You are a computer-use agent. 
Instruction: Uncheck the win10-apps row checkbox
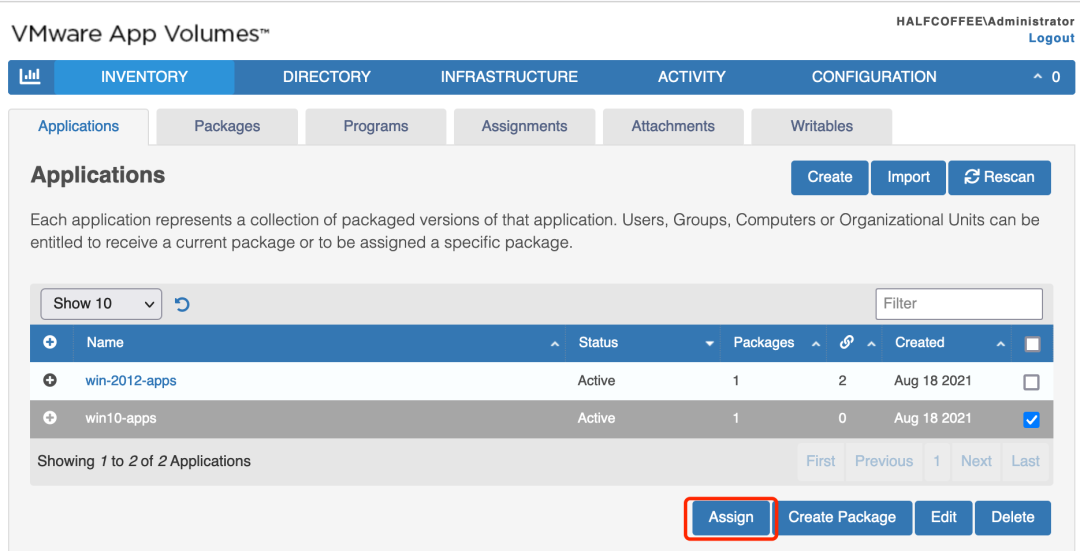click(x=1031, y=419)
